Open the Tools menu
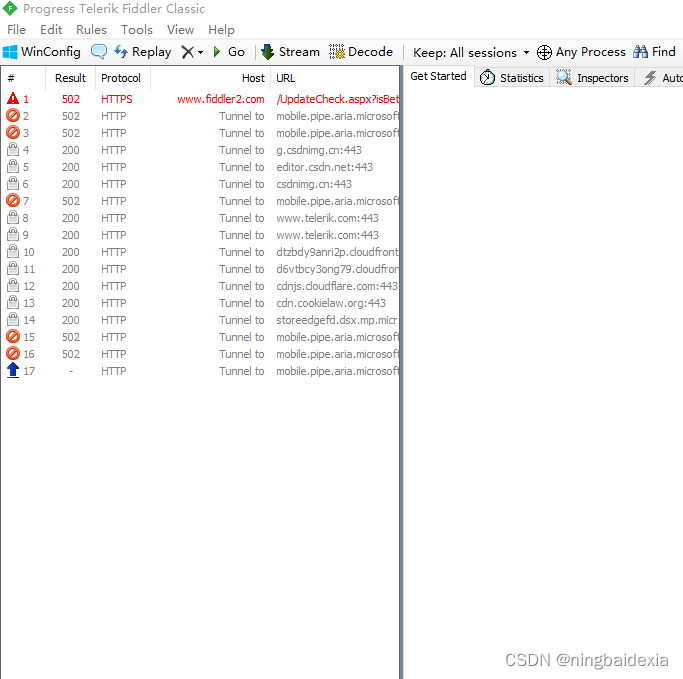The width and height of the screenshot is (683, 679). [137, 30]
